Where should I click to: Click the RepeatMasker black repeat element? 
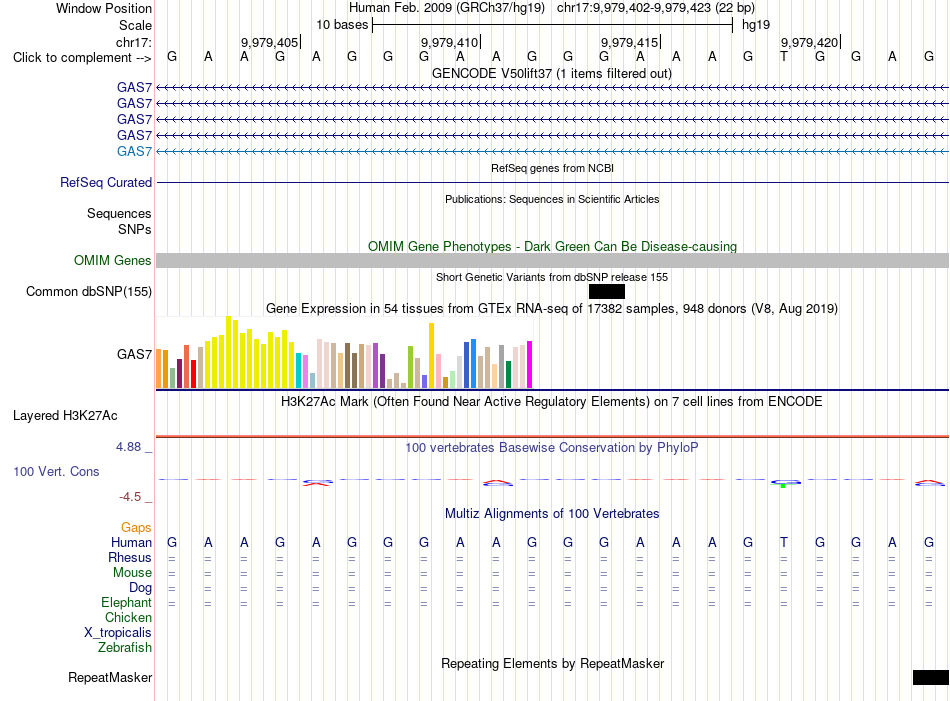click(x=931, y=677)
